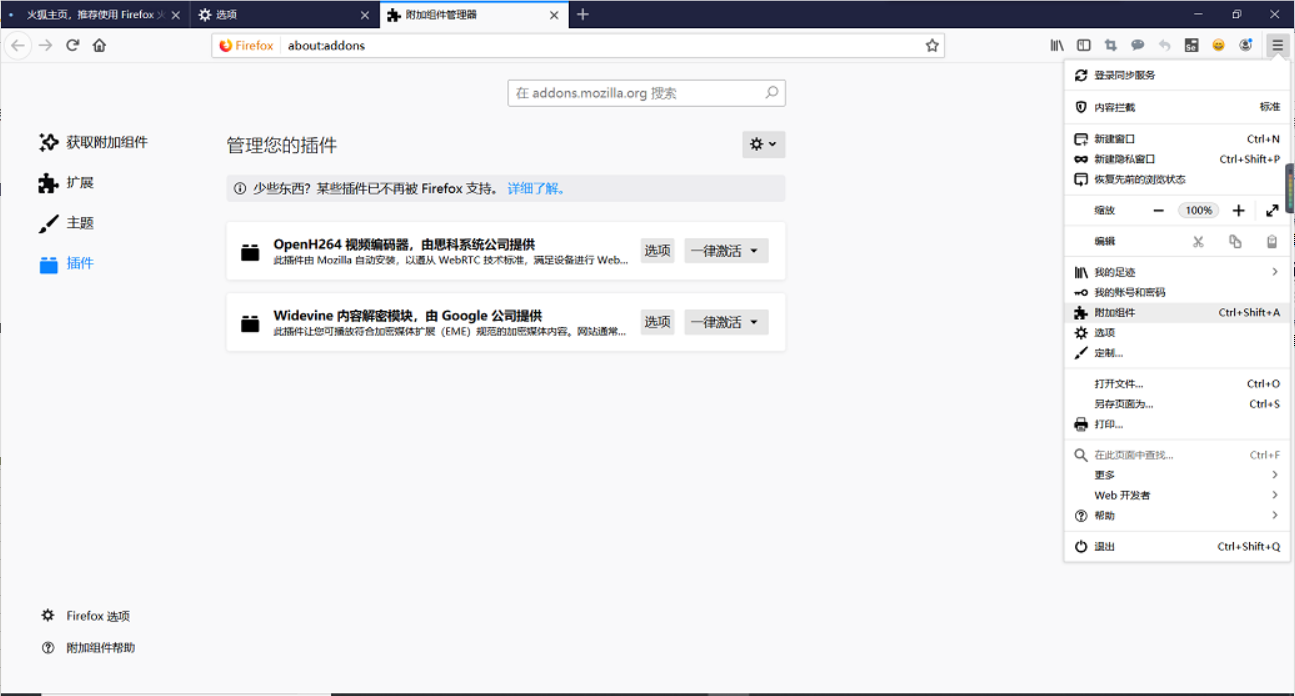
Task: Expand the Web 开发者 submenu
Action: [x=1176, y=495]
